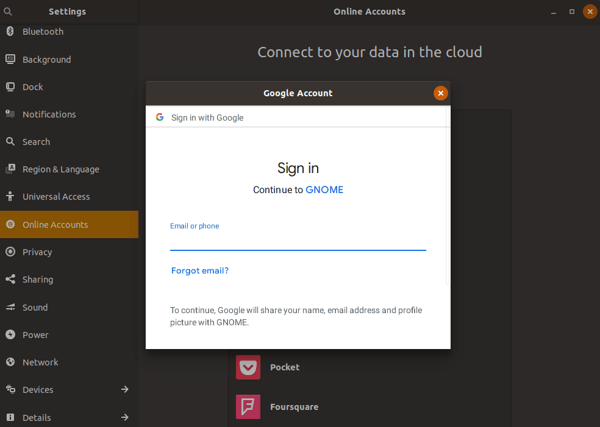Click the Forgot email? link
Image resolution: width=600 pixels, height=427 pixels.
point(200,271)
